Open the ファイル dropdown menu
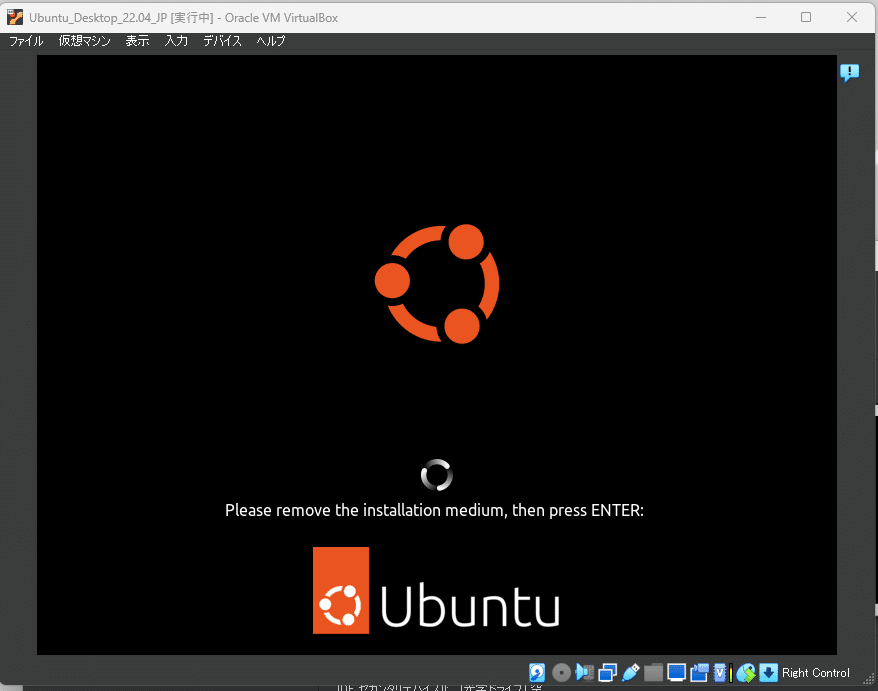The image size is (878, 691). [25, 41]
